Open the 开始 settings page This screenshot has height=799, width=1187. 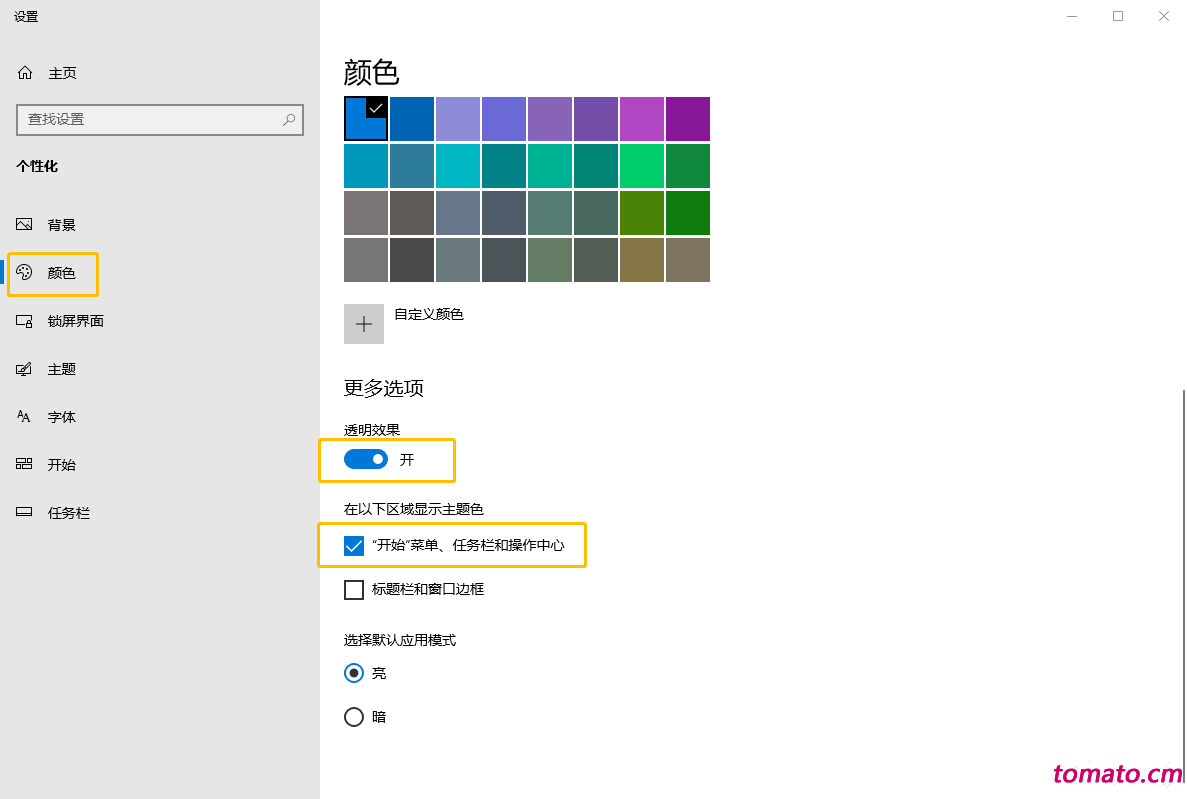(61, 465)
